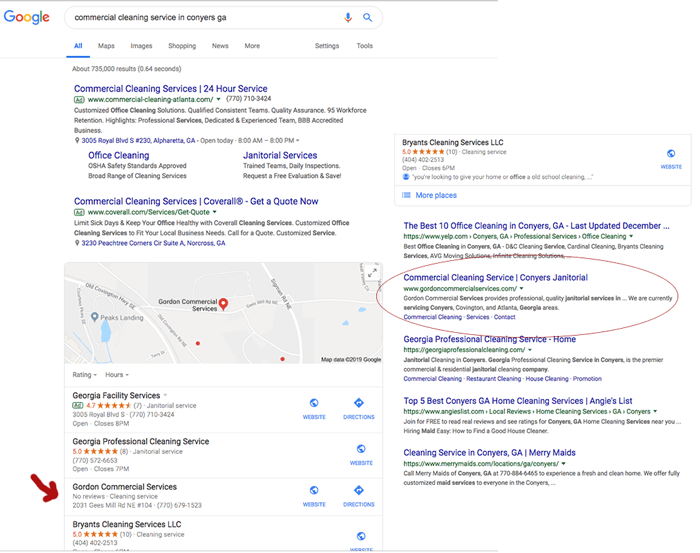
Task: Expand Georgia Facility Services ad dropdown arrow
Action: point(165,395)
